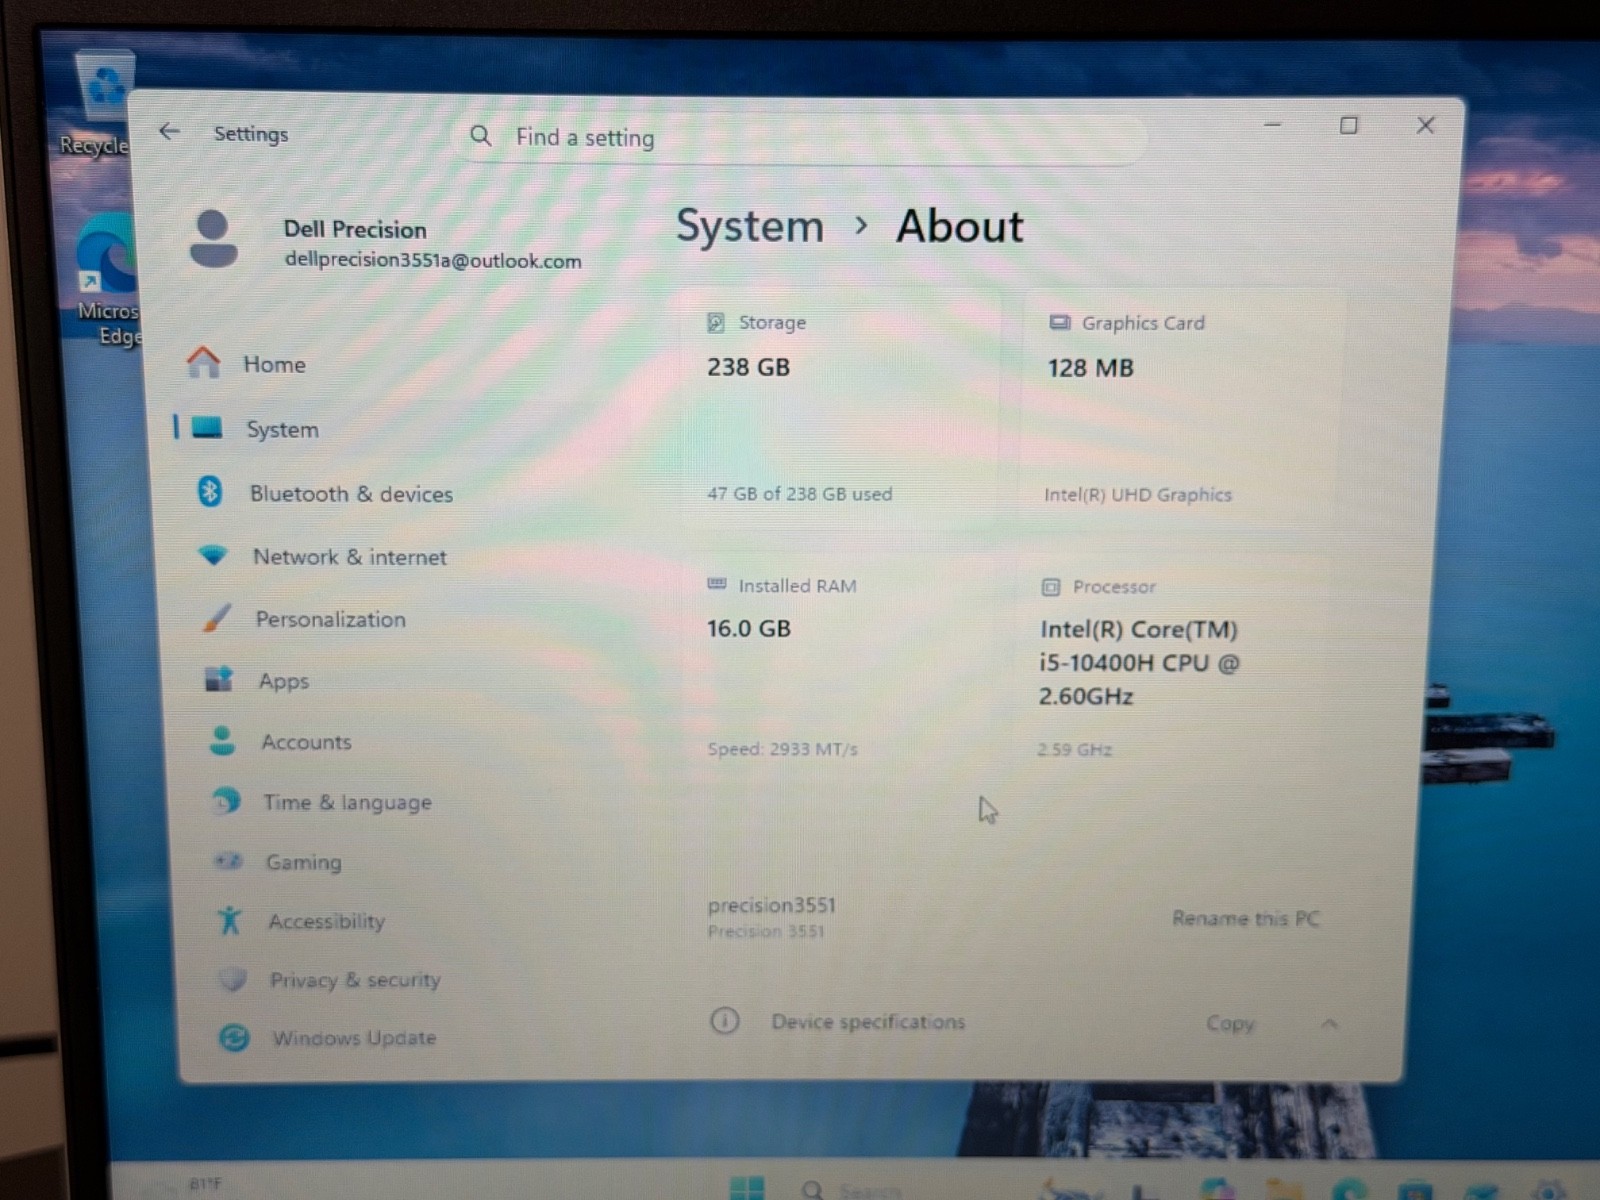Click the Privacy & security shield icon
The height and width of the screenshot is (1200, 1600).
(233, 978)
